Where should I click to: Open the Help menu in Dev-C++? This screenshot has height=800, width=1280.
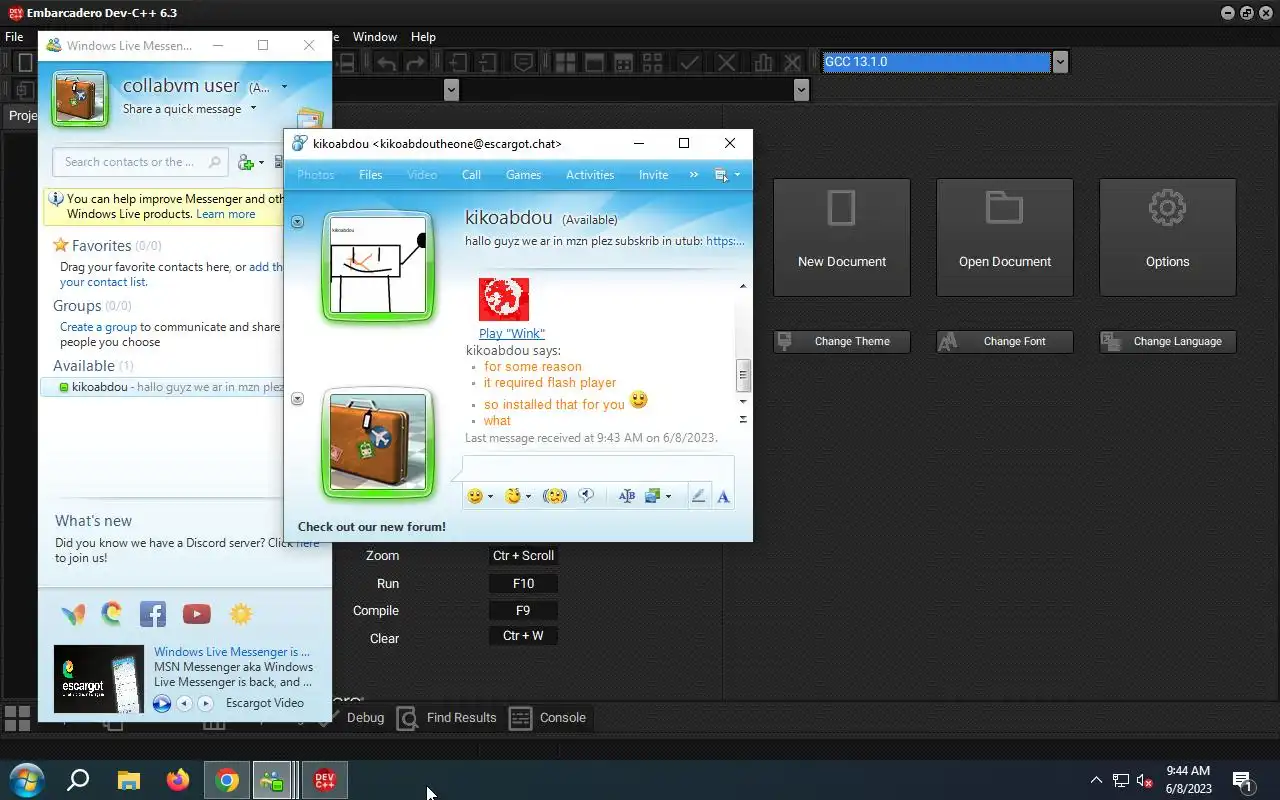423,37
